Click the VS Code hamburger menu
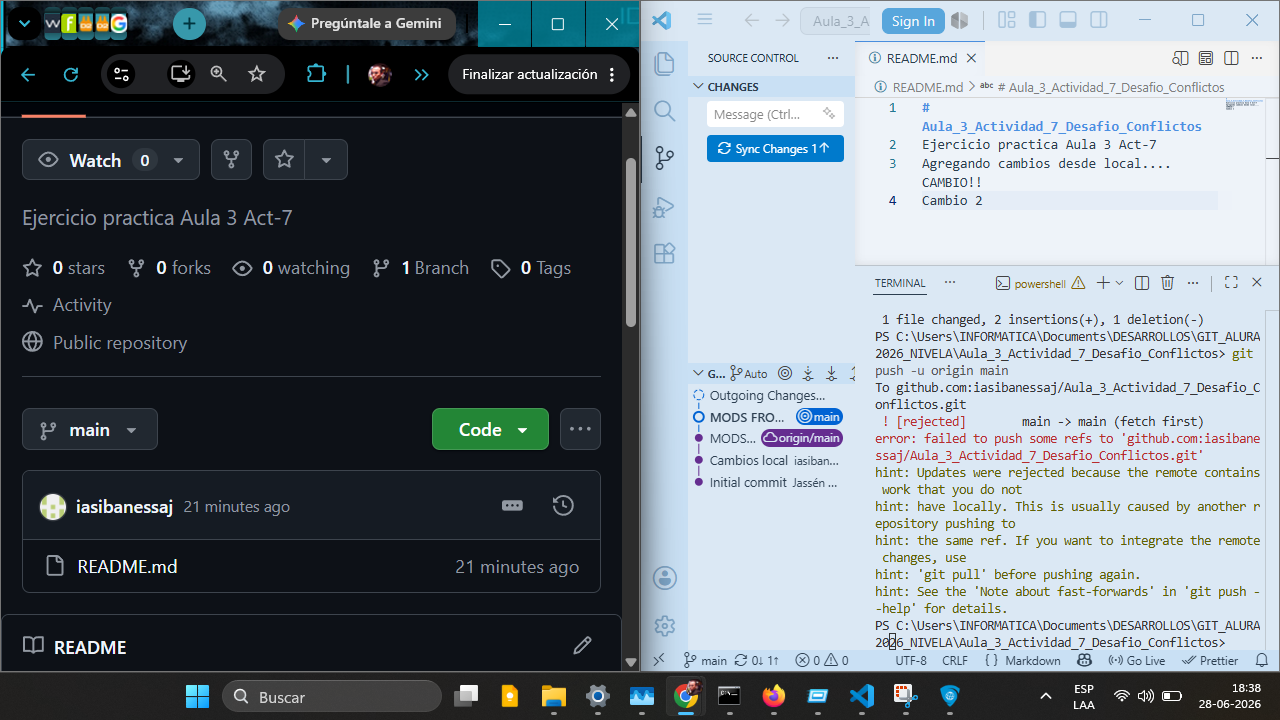This screenshot has width=1280, height=720. pyautogui.click(x=704, y=20)
